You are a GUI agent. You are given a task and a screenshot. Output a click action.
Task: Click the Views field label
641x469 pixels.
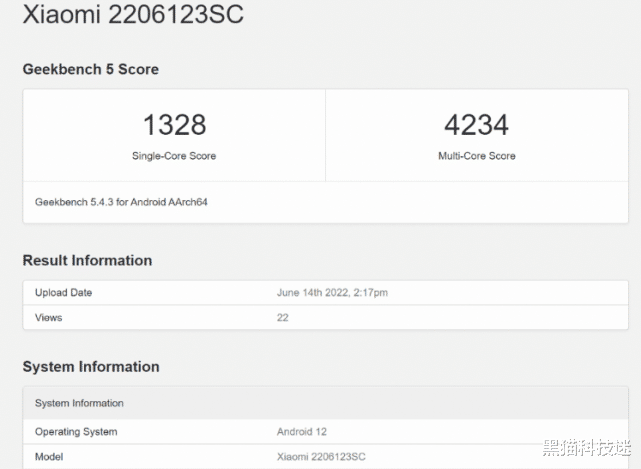point(48,318)
